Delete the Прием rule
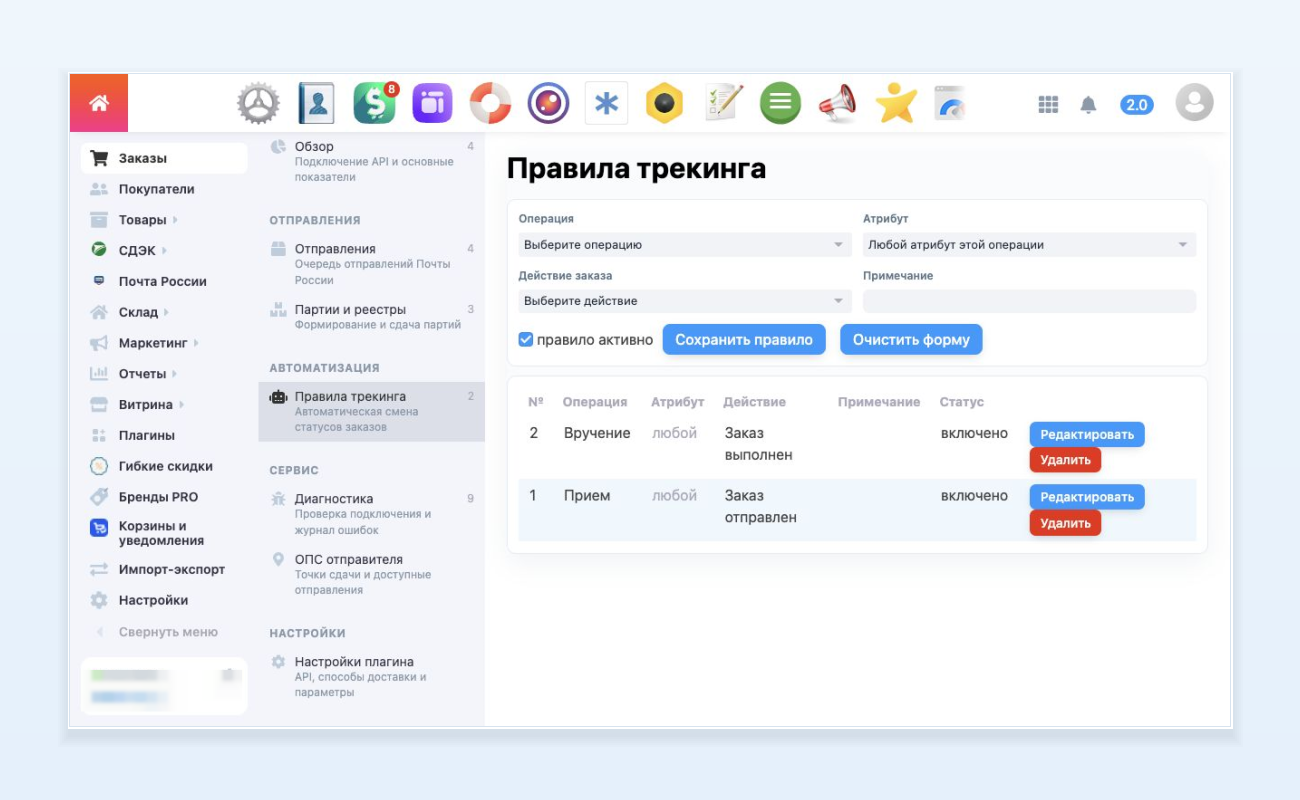 tap(1065, 523)
